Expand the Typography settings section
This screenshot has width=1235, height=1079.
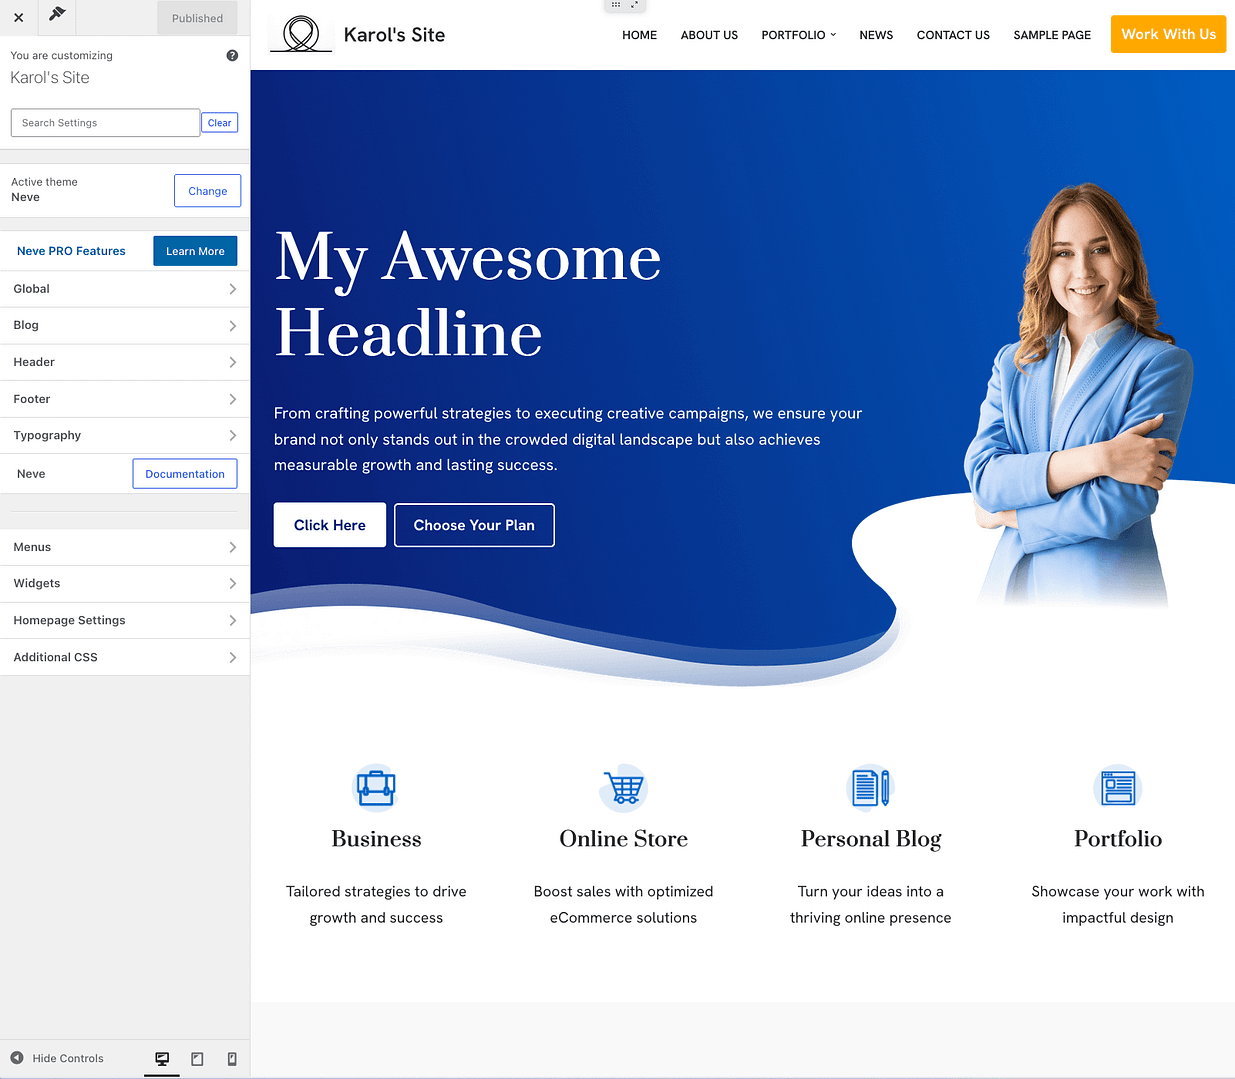(125, 436)
